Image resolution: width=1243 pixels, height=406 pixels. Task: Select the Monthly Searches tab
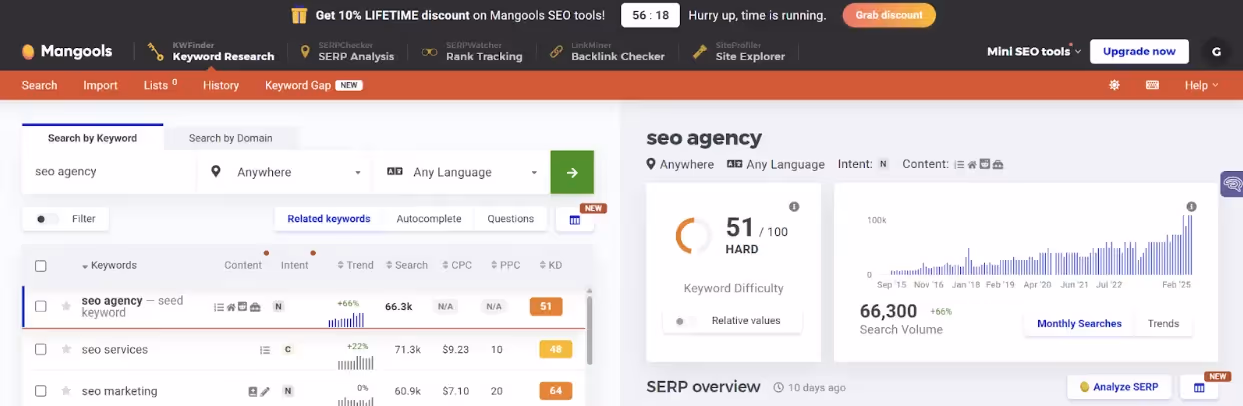tap(1079, 324)
